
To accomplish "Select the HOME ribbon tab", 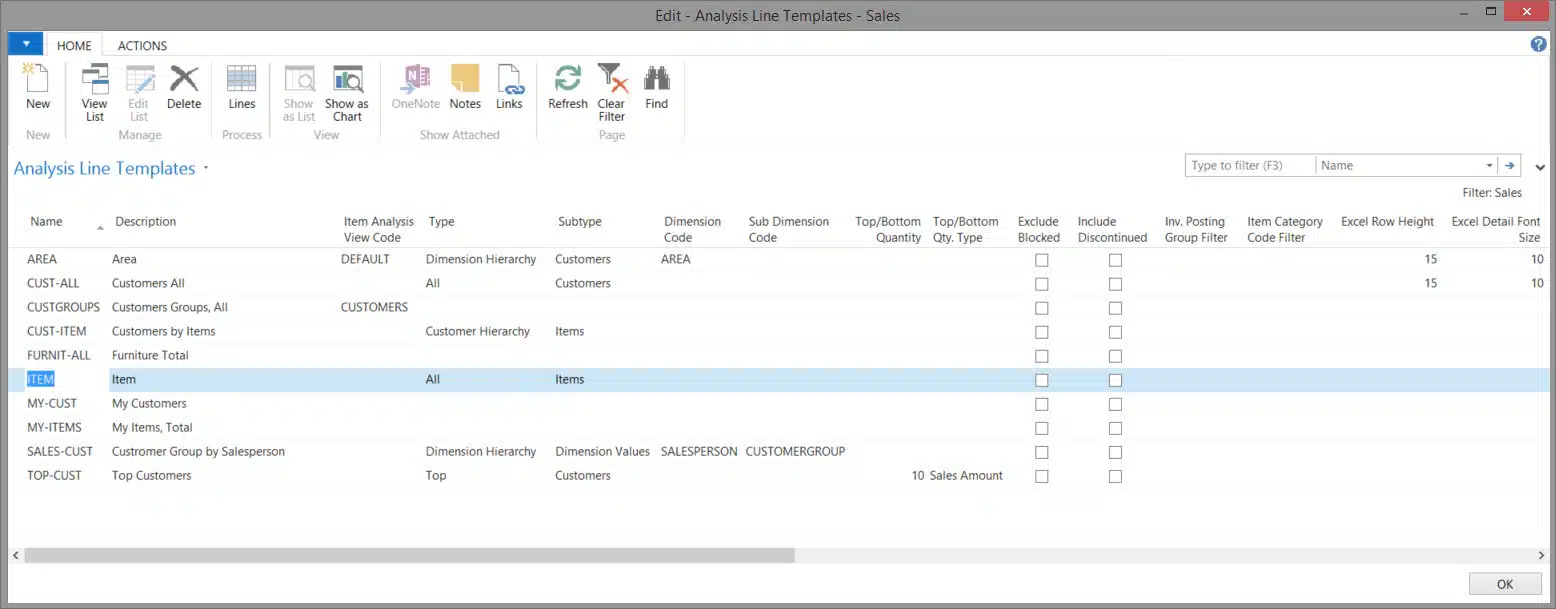I will pyautogui.click(x=74, y=45).
